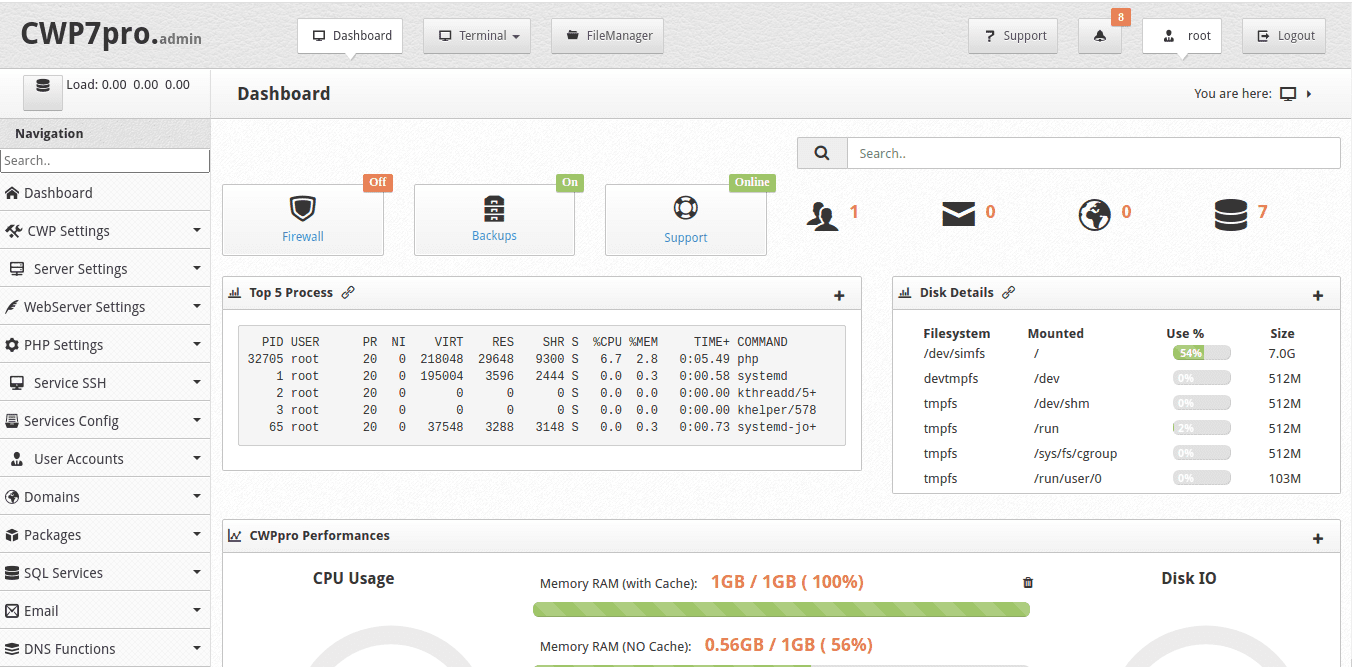
Task: Open User Accounts menu
Action: point(105,459)
